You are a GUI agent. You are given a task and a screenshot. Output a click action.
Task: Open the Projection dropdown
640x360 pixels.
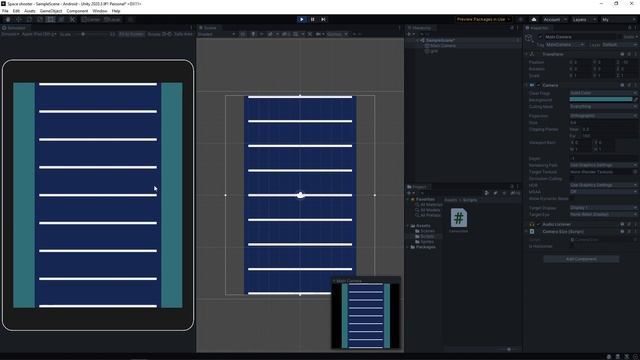click(x=603, y=116)
